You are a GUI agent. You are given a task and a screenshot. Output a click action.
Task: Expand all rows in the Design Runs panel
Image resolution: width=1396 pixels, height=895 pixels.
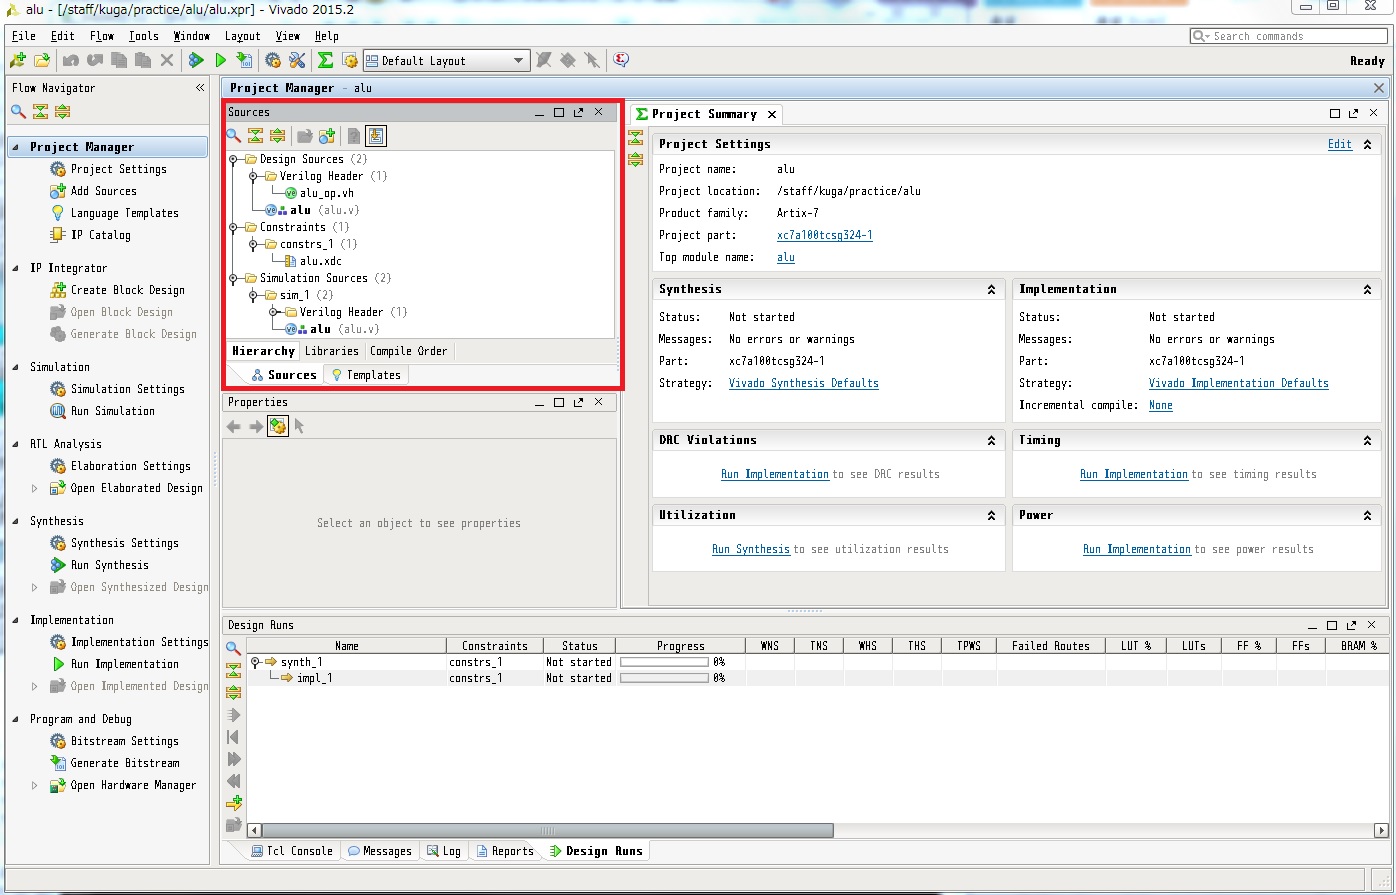[x=234, y=692]
